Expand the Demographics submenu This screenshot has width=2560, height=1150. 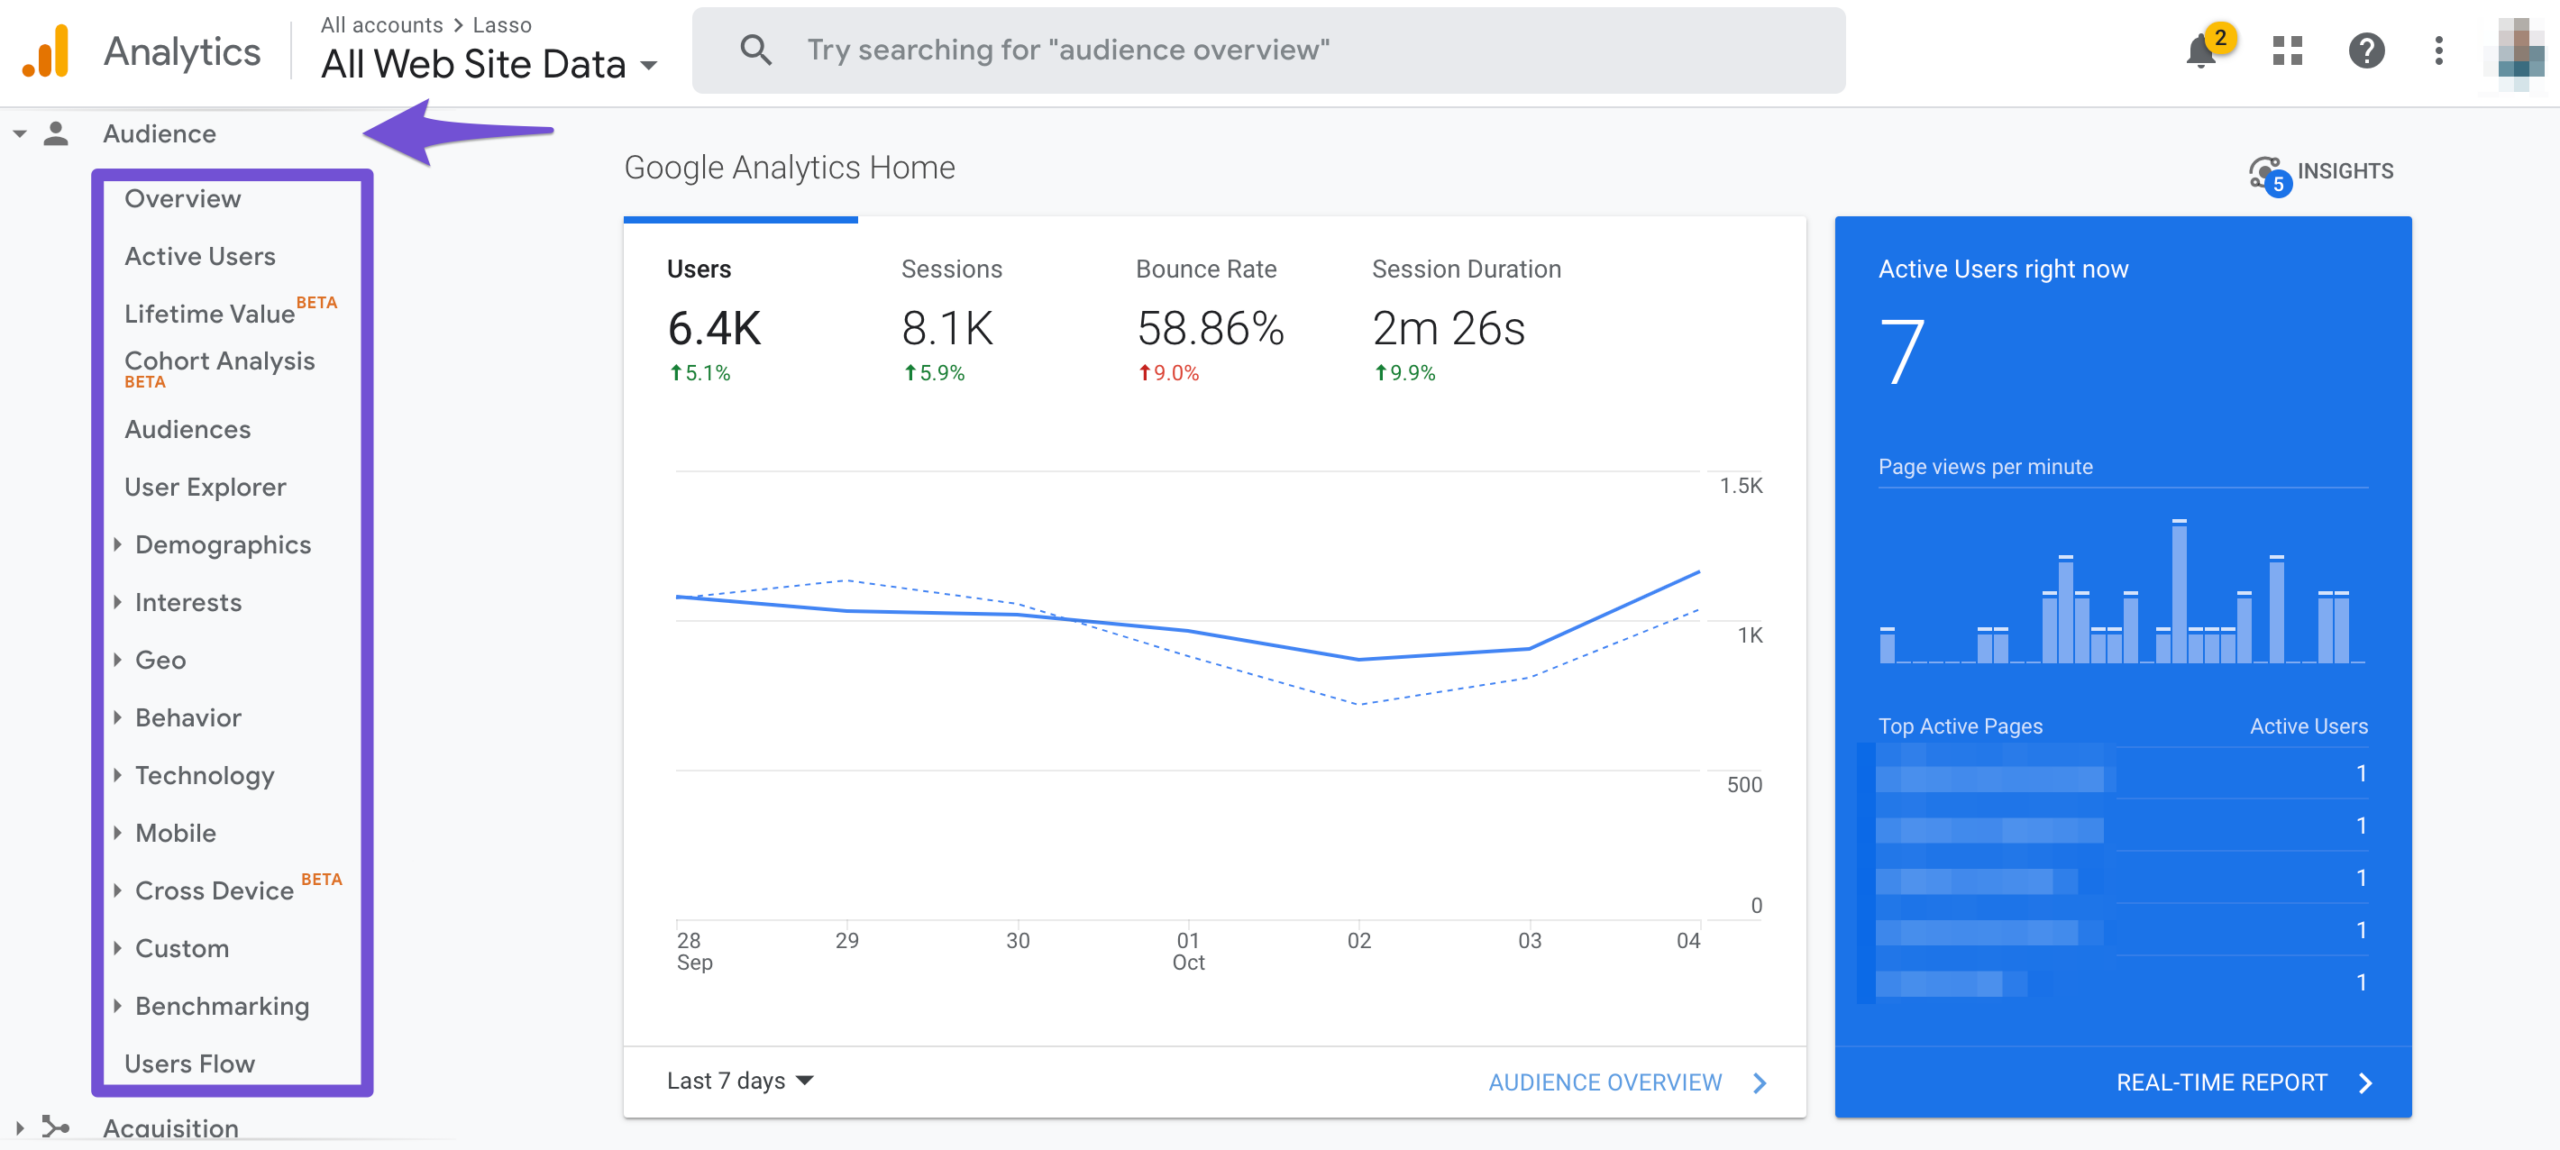(117, 545)
